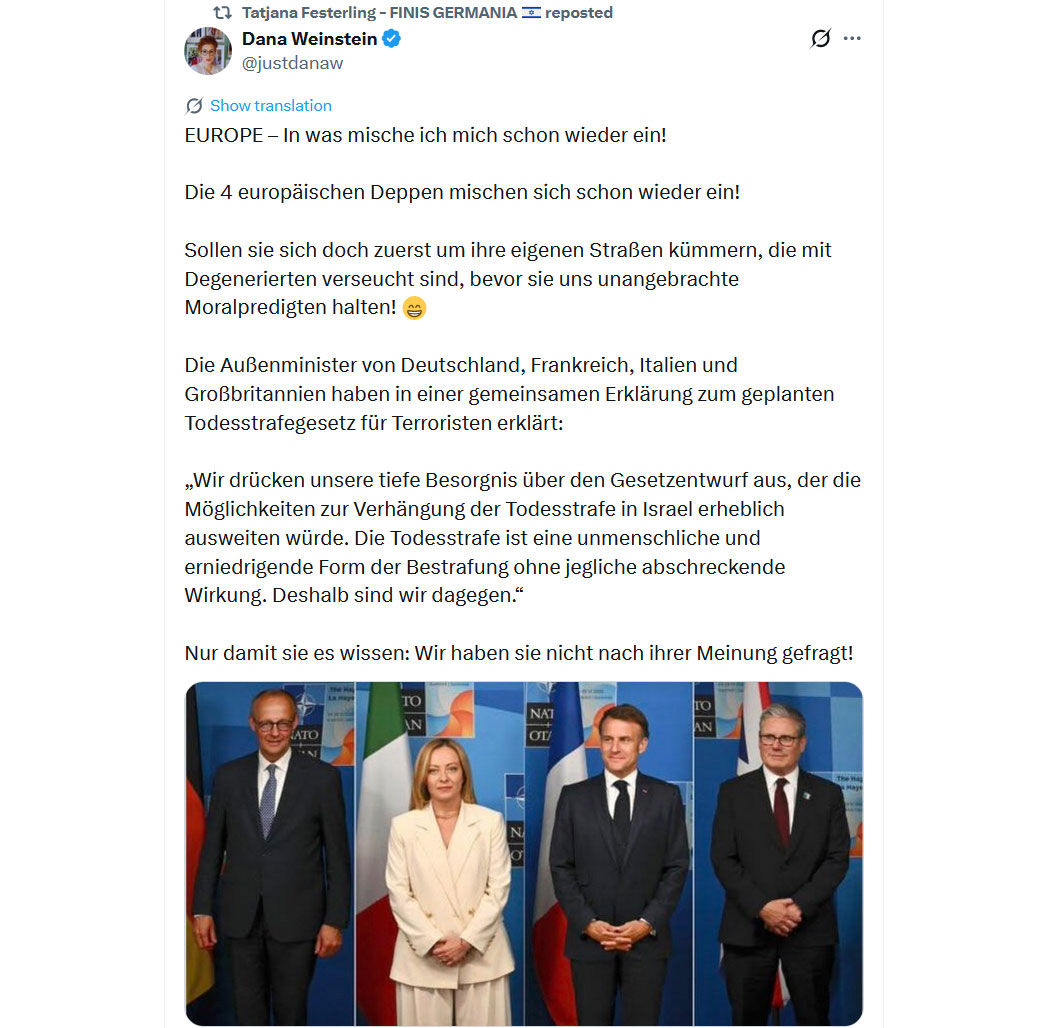Open the three-dot more options menu
This screenshot has width=1050, height=1028.
(x=852, y=38)
